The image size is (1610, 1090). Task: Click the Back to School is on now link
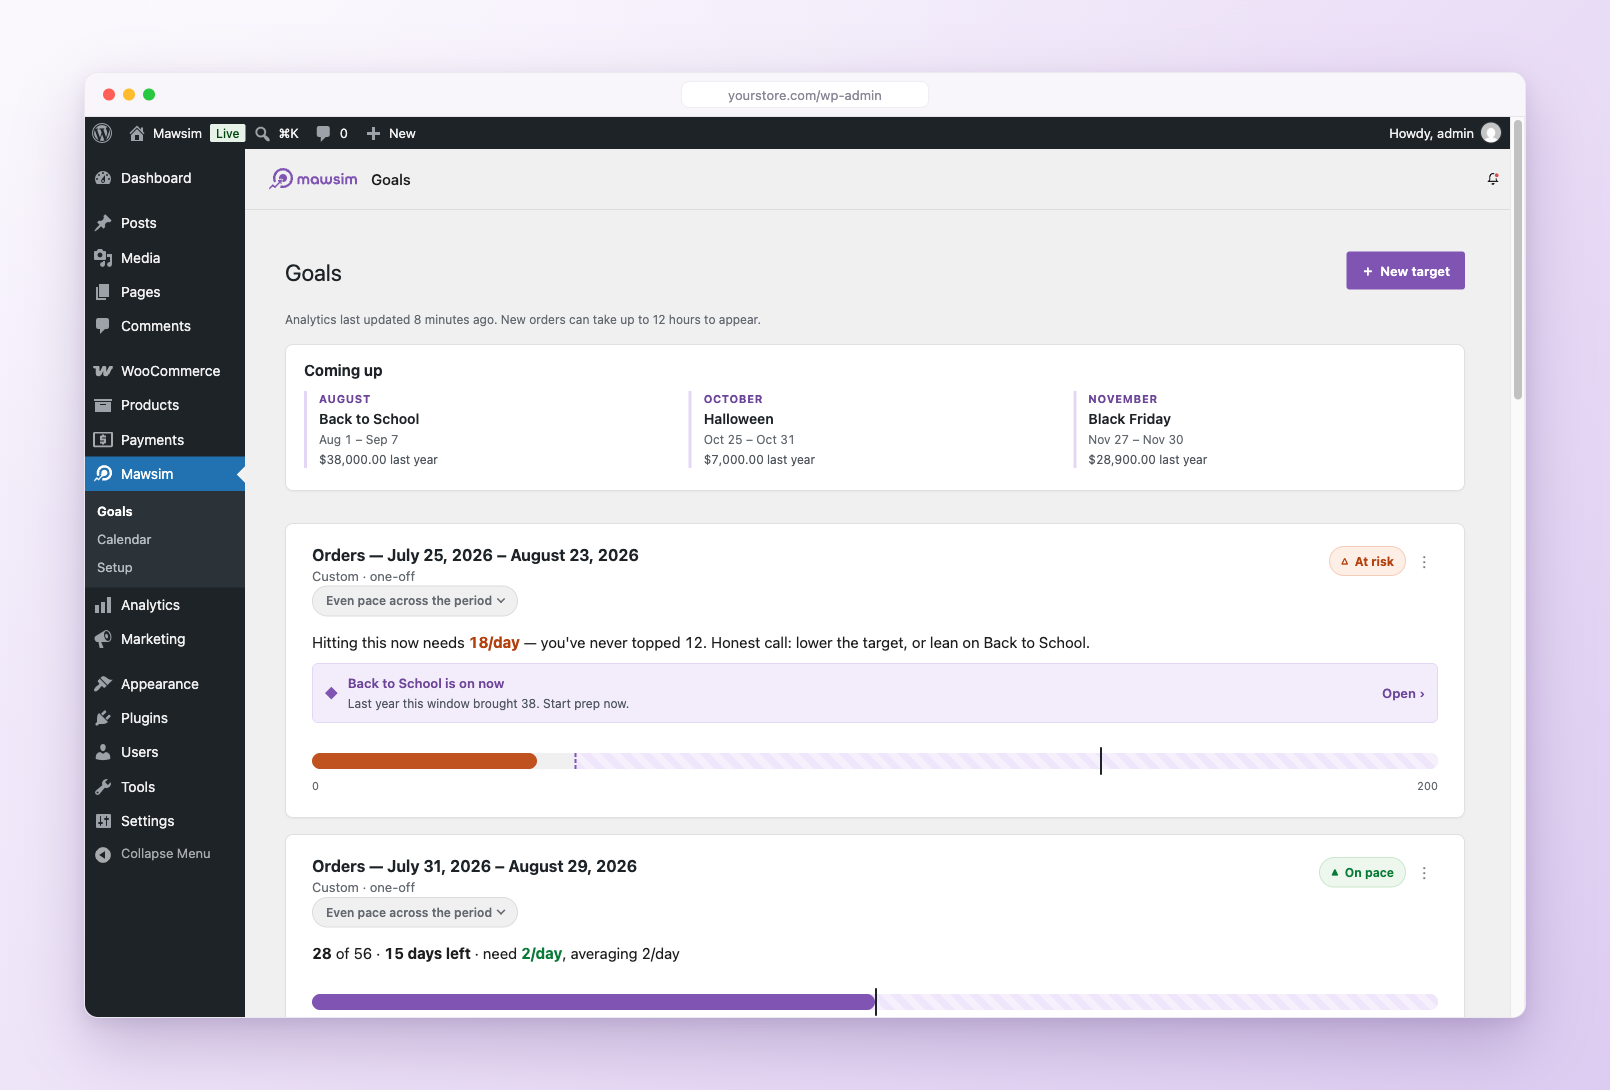point(426,683)
